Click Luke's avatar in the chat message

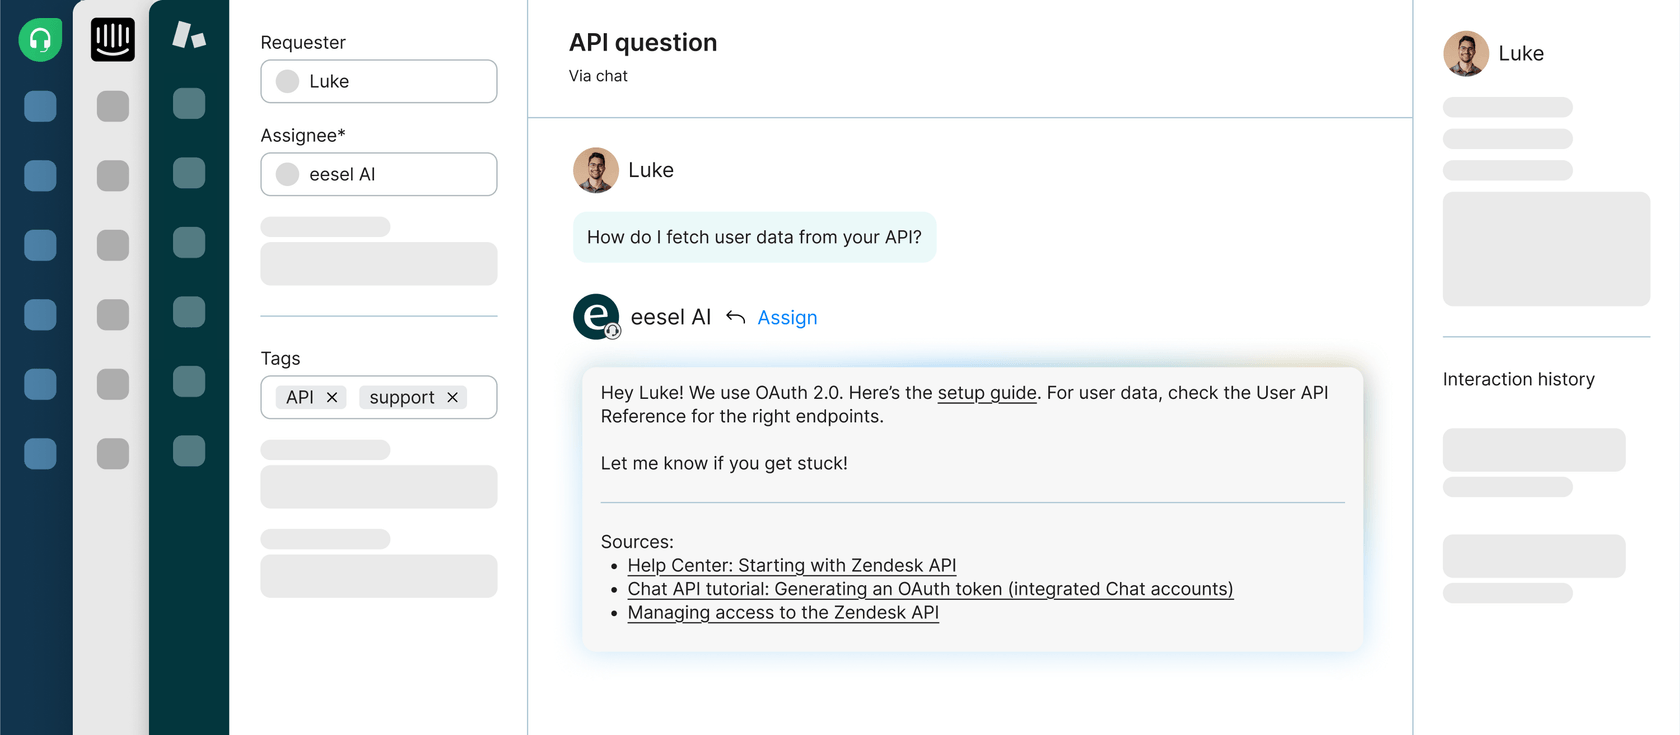(596, 171)
